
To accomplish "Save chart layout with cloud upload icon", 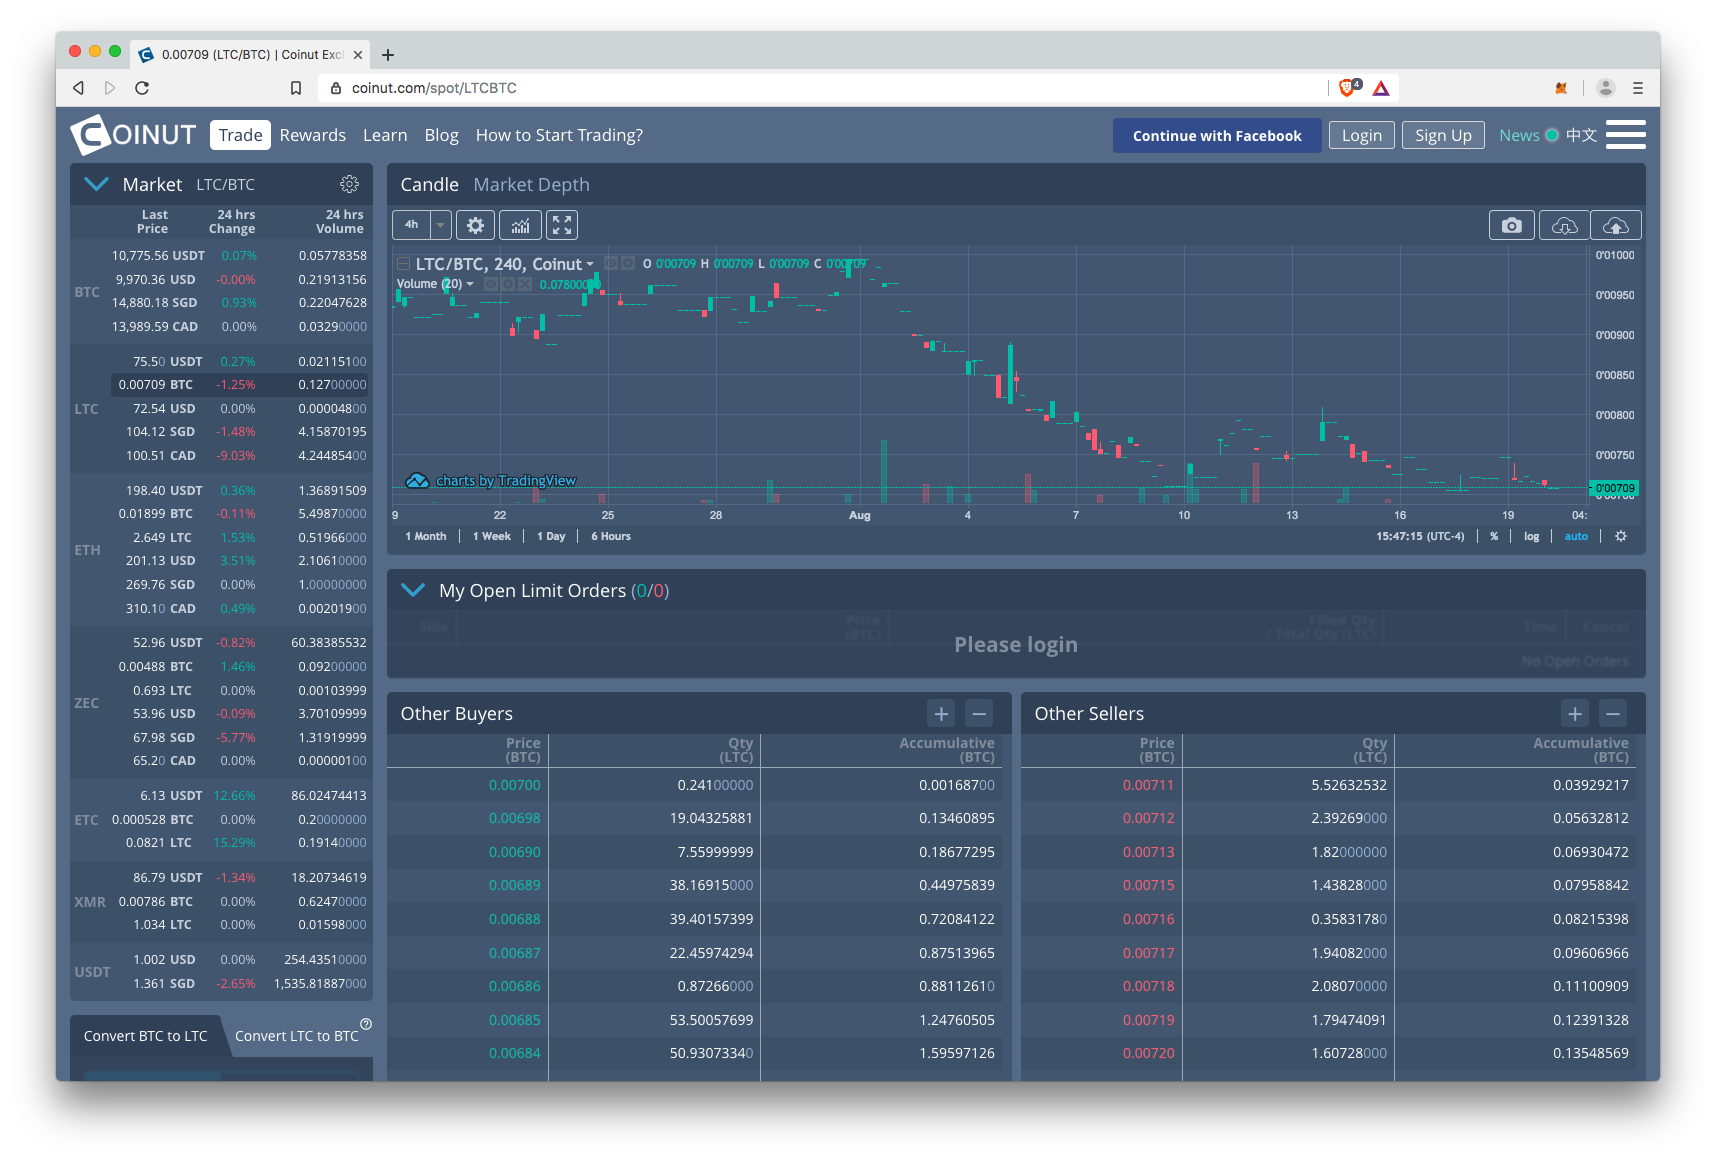I will coord(1616,226).
